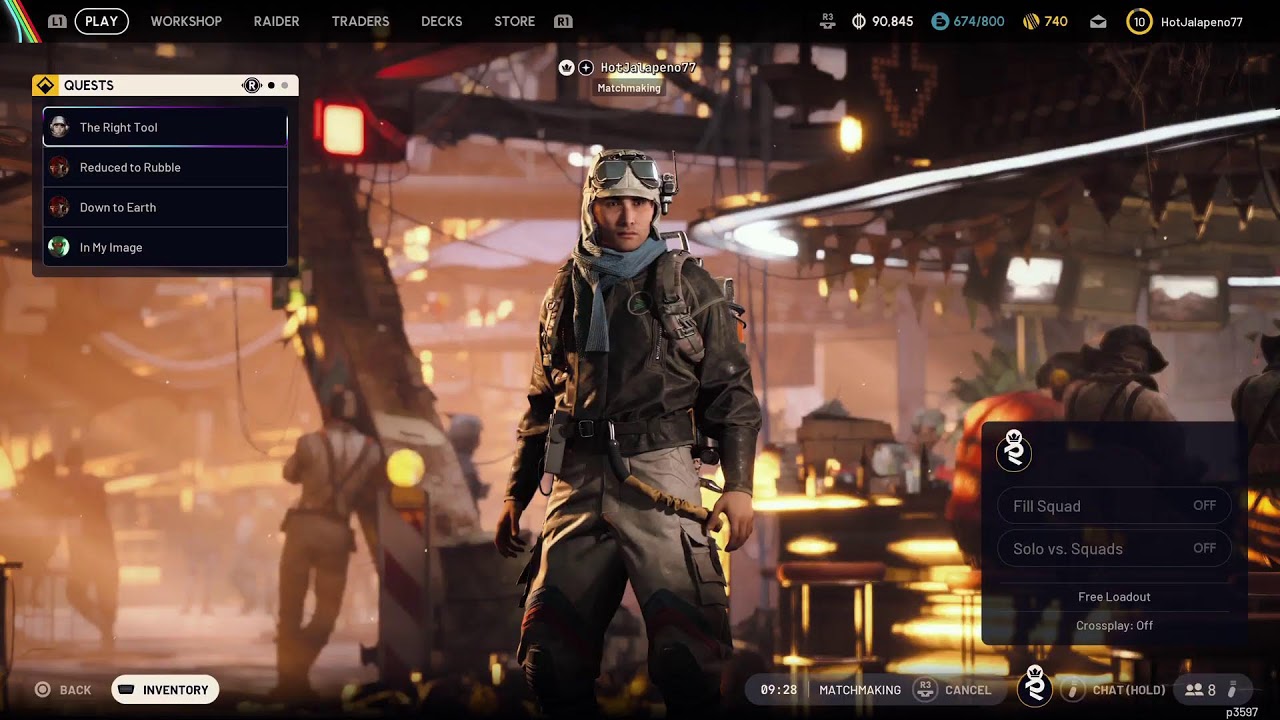Screen dimensions: 1280x720
Task: Go to the TRADERS tab
Action: pyautogui.click(x=360, y=21)
